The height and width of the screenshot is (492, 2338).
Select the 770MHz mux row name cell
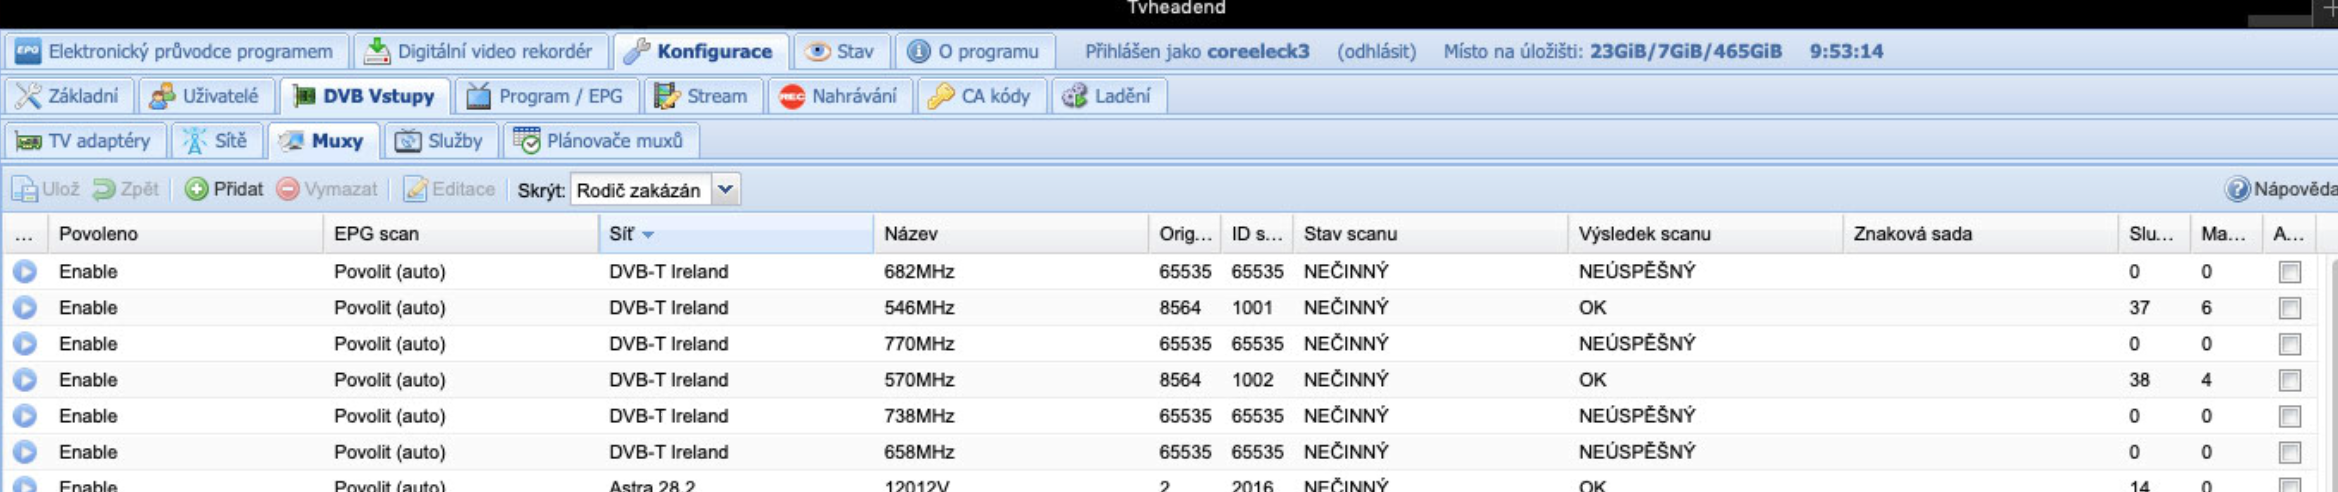point(918,344)
